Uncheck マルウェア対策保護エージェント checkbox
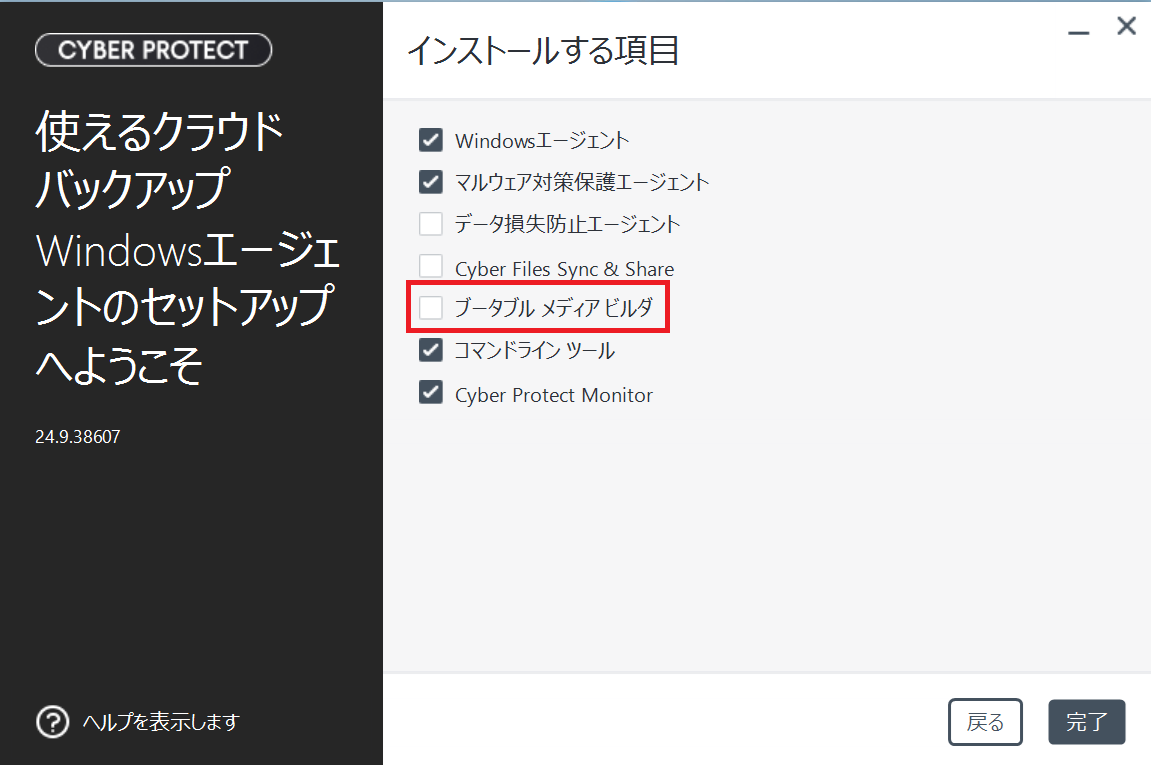Viewport: 1151px width, 765px height. [x=431, y=181]
